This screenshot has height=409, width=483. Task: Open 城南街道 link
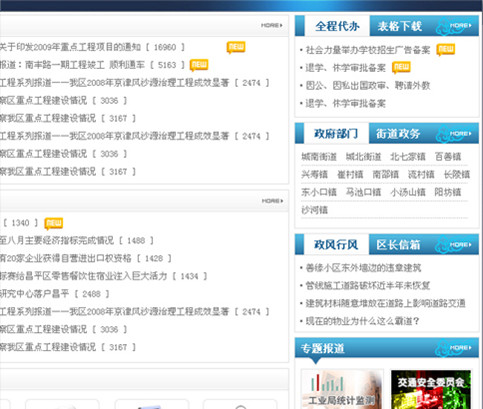click(319, 157)
